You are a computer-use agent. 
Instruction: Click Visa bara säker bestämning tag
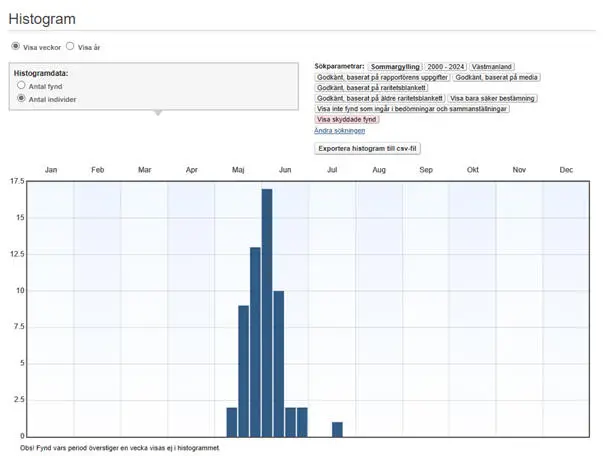coord(492,98)
